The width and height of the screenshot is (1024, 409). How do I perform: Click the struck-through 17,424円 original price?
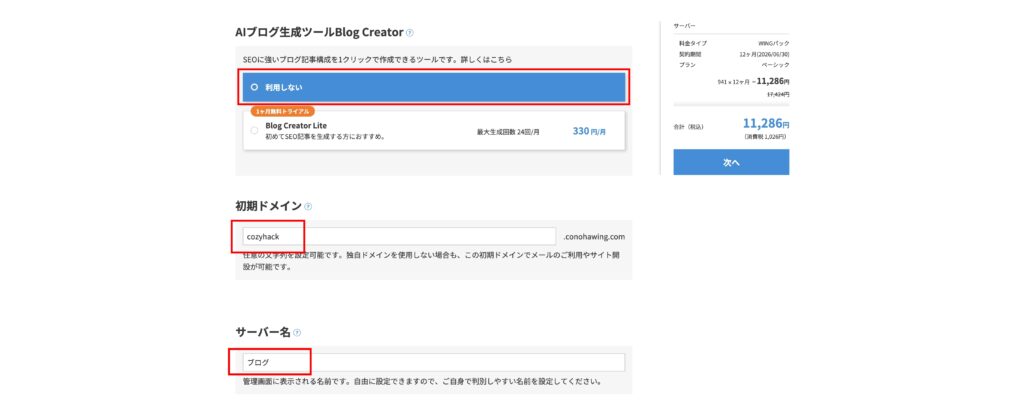[x=777, y=93]
